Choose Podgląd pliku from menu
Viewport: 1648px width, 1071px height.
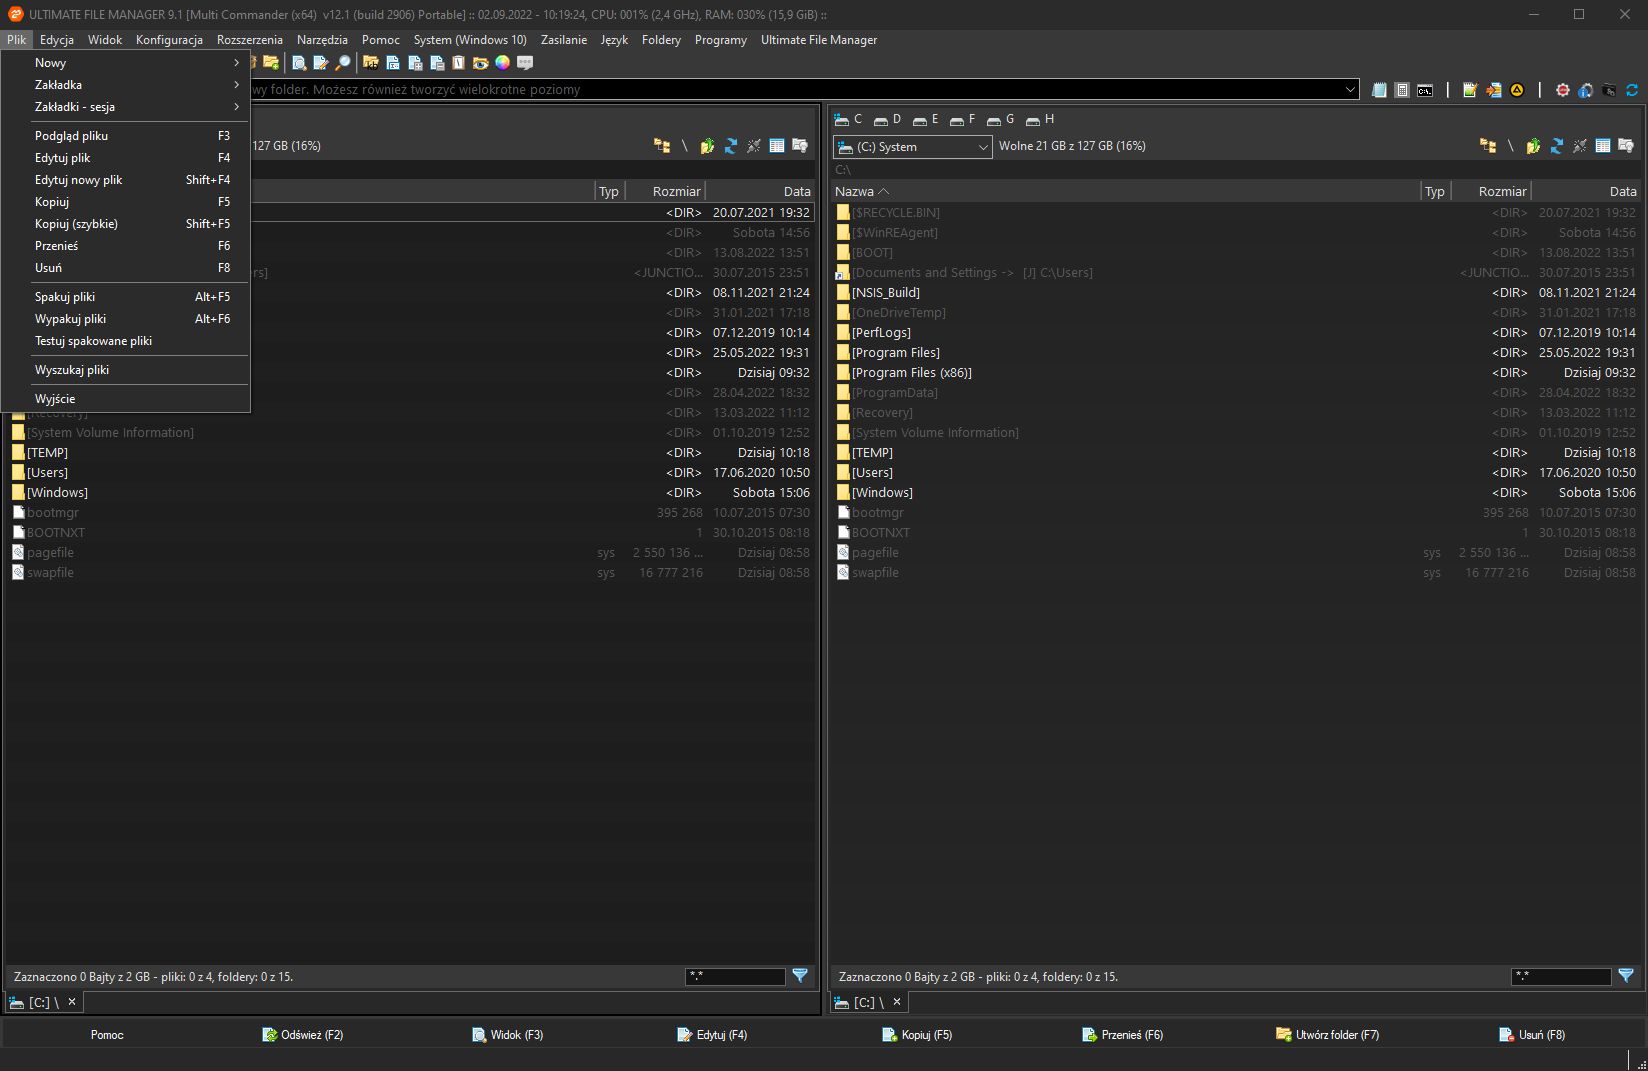[126, 135]
